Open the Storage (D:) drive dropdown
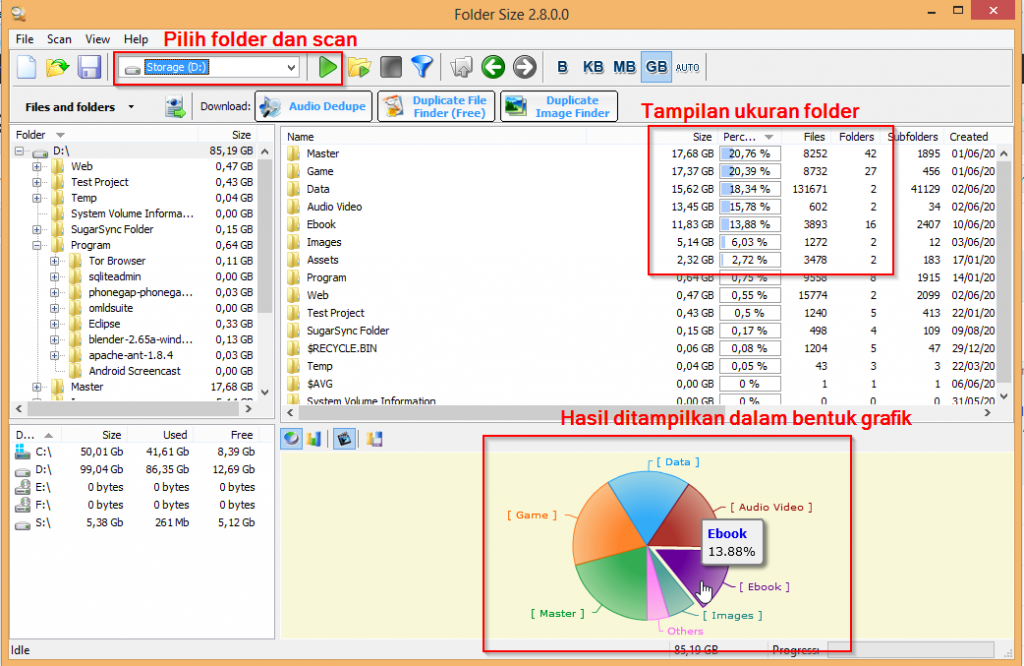This screenshot has height=666, width=1024. 291,67
